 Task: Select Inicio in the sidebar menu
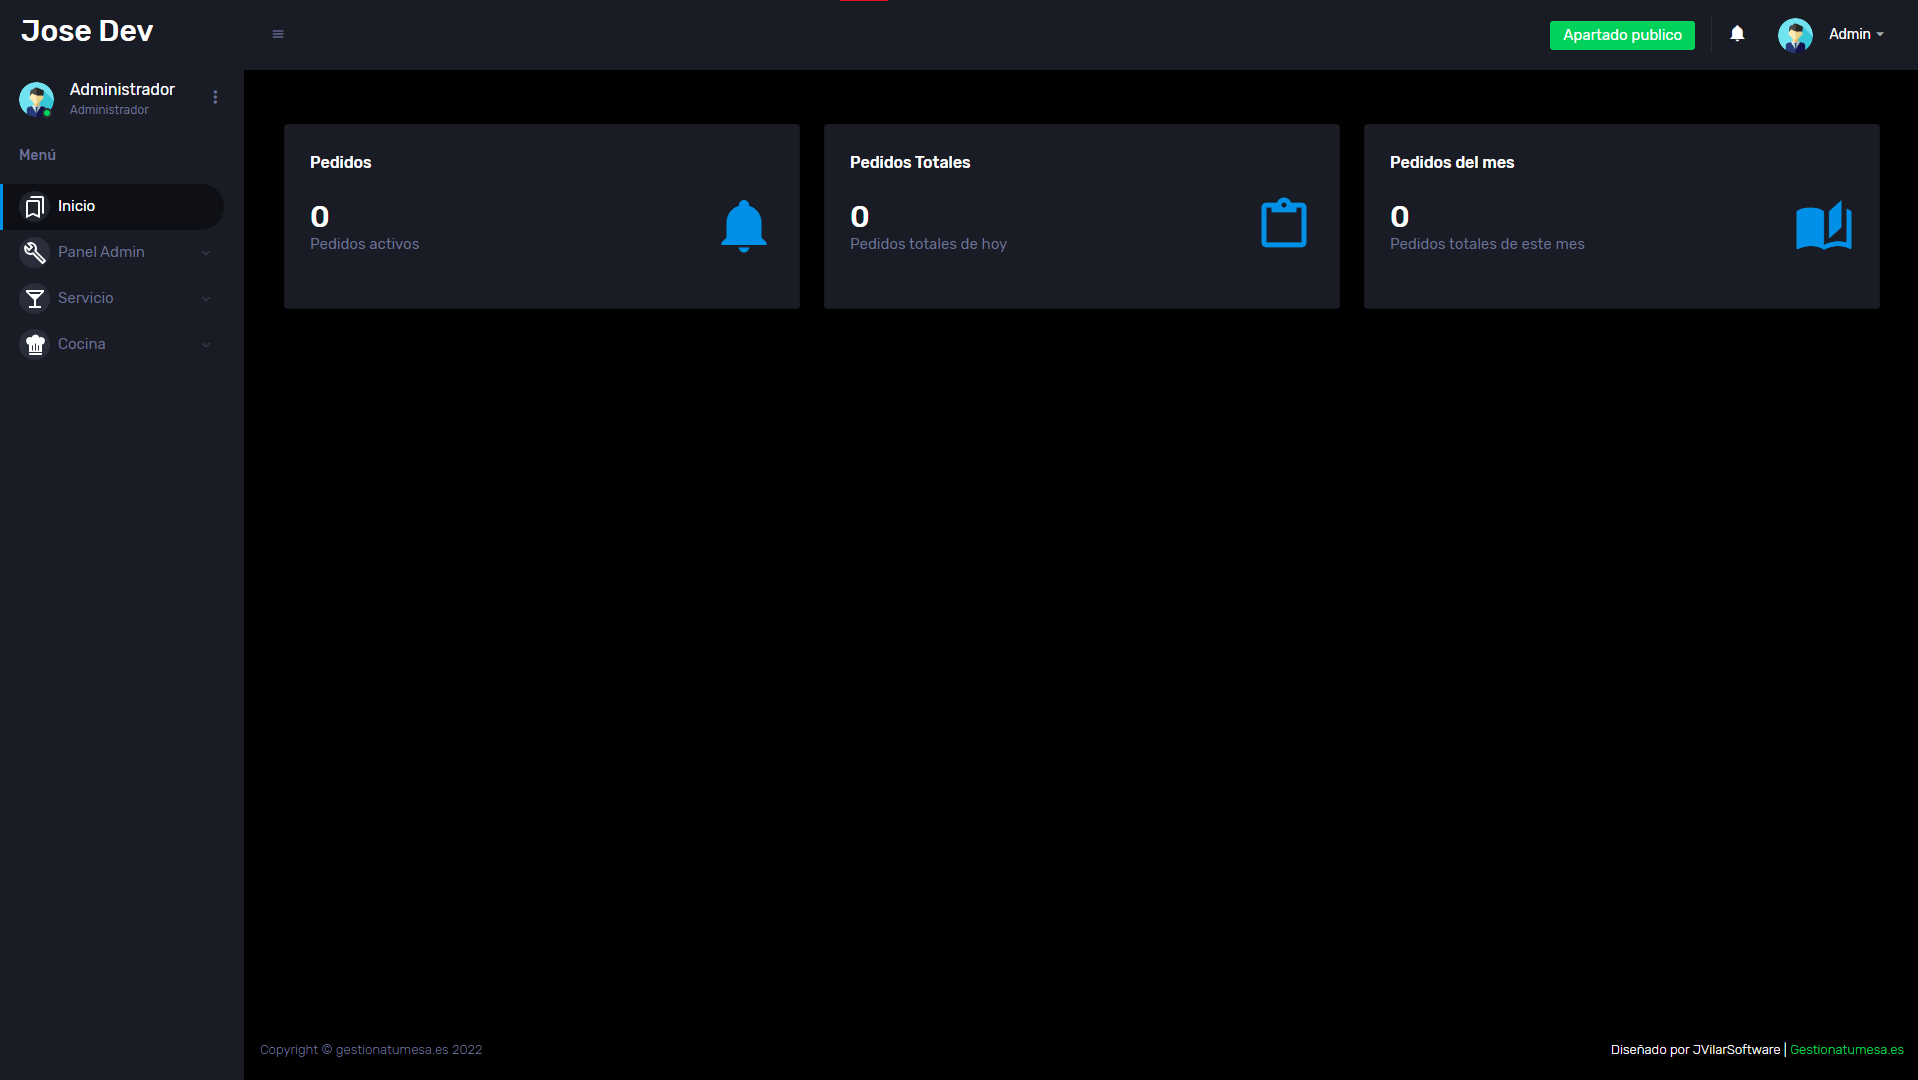[76, 206]
